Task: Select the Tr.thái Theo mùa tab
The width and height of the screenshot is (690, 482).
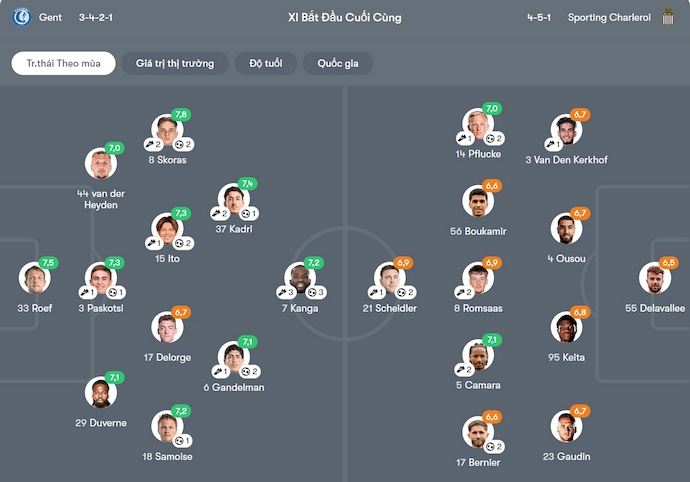Action: [x=64, y=63]
